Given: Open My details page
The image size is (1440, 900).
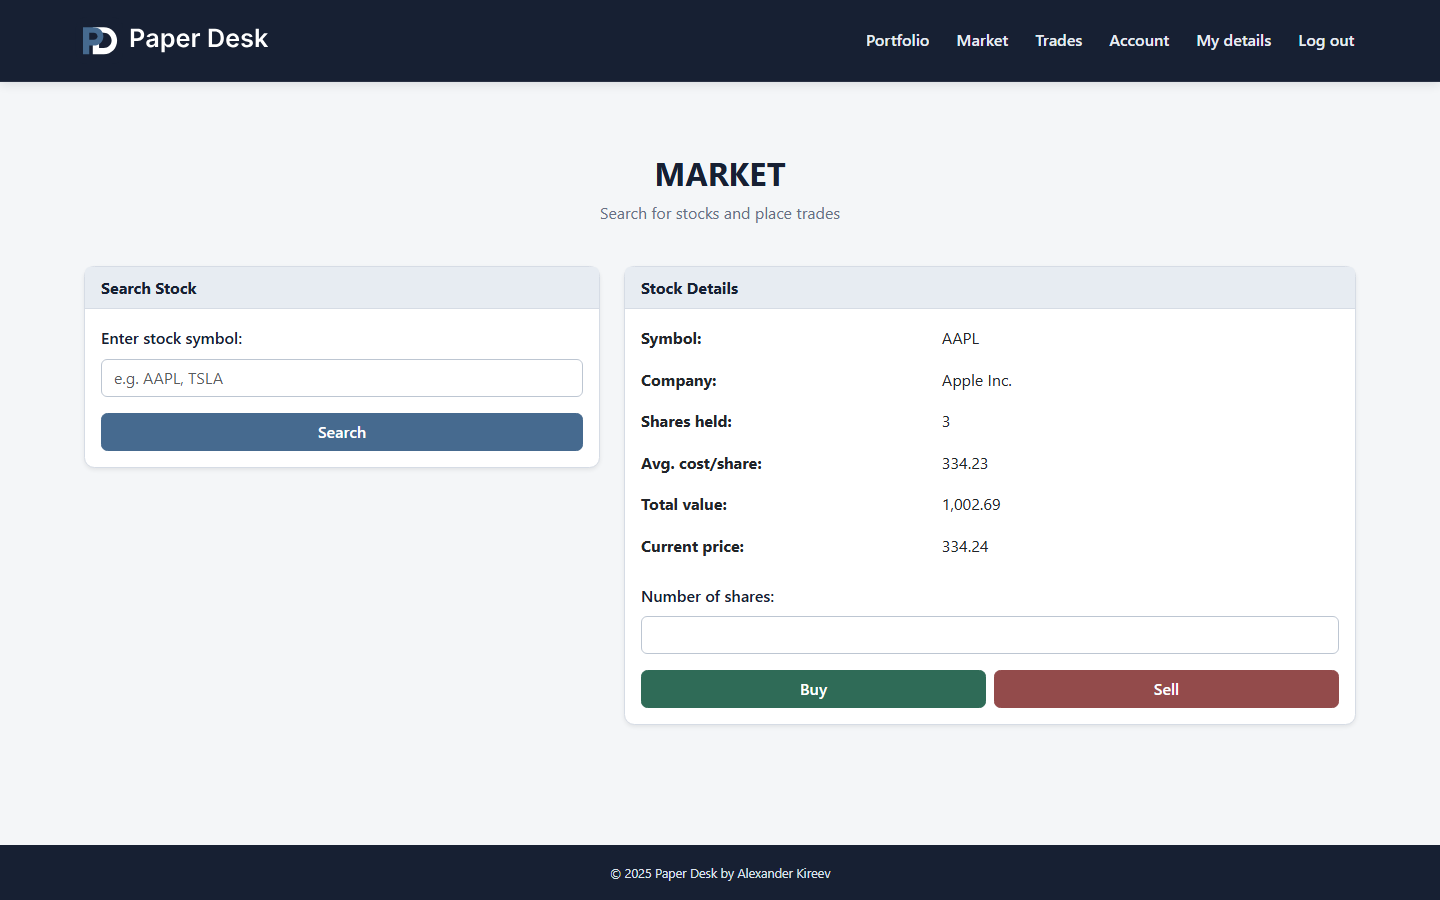Looking at the screenshot, I should click(x=1233, y=41).
